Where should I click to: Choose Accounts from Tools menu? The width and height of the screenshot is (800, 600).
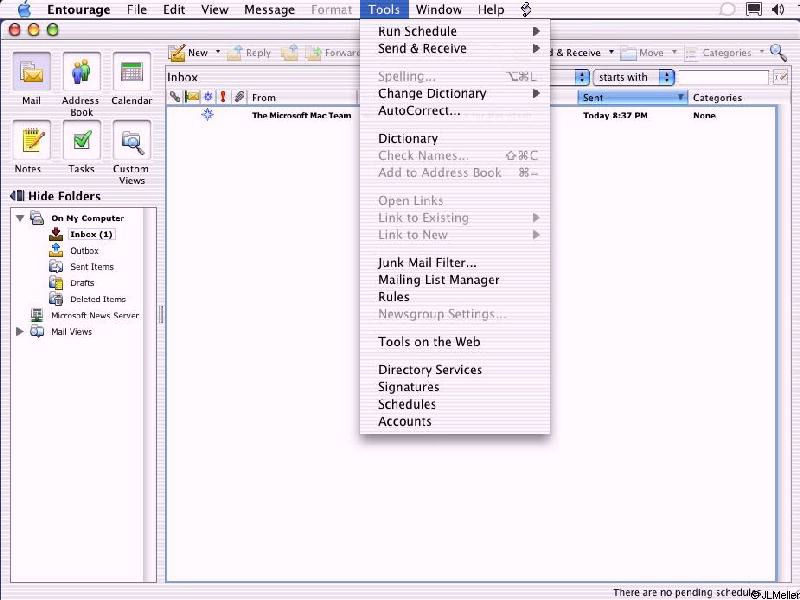[x=455, y=421]
